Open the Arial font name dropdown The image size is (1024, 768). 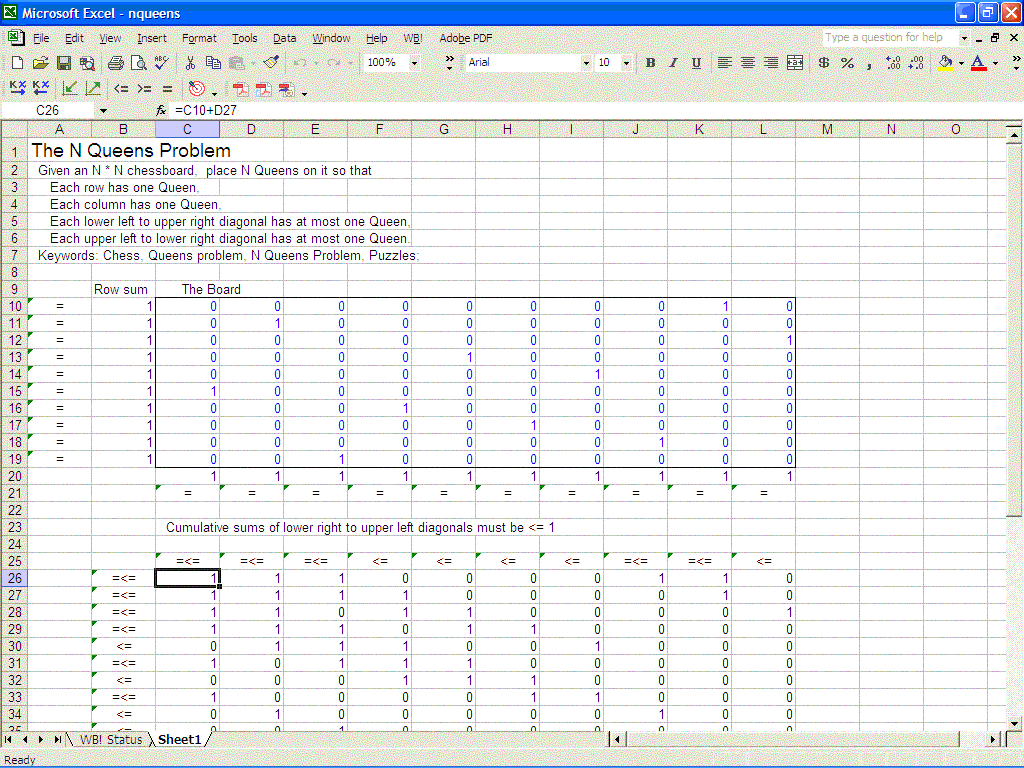[x=586, y=63]
